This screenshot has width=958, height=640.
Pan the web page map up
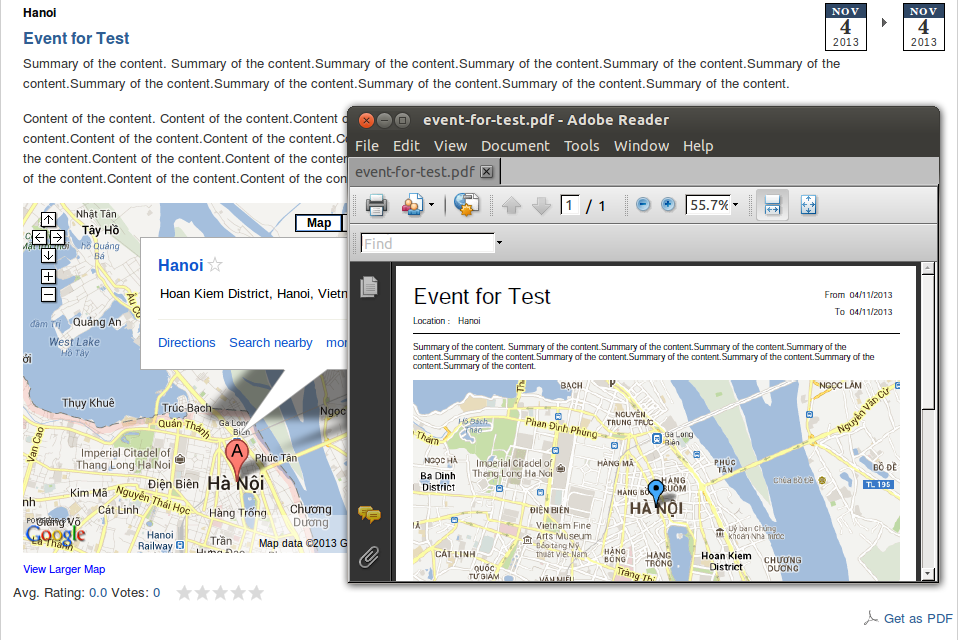[48, 219]
